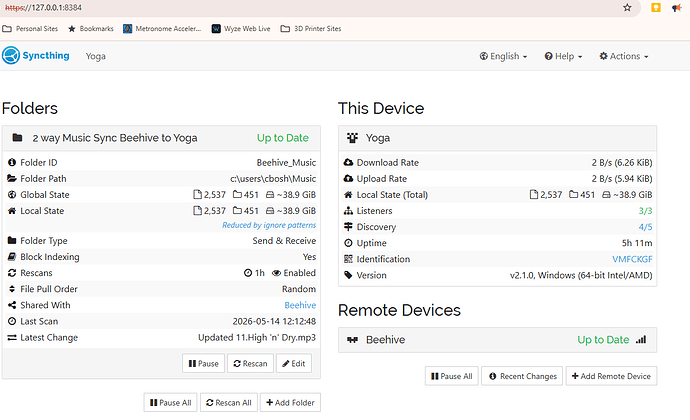Click the Beehive connection signal bars icon
The height and width of the screenshot is (420, 690).
click(x=641, y=339)
